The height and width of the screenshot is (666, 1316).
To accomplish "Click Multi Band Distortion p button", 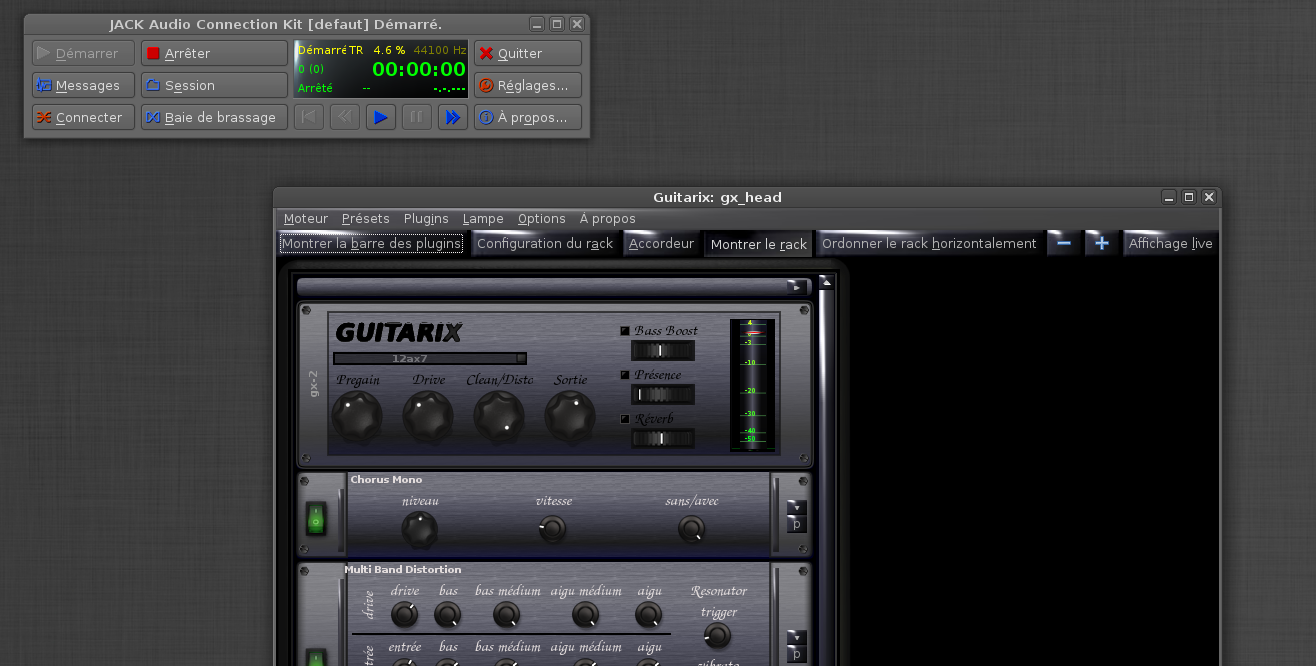I will [x=797, y=654].
